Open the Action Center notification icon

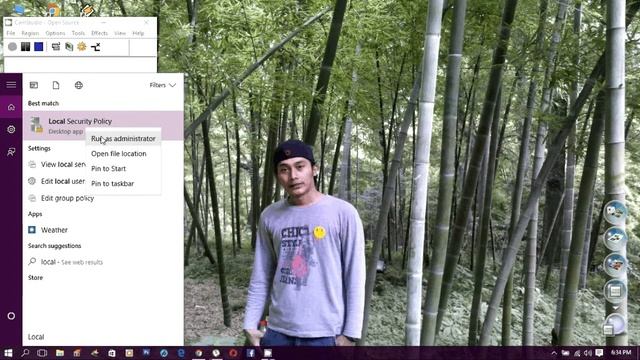pos(599,353)
